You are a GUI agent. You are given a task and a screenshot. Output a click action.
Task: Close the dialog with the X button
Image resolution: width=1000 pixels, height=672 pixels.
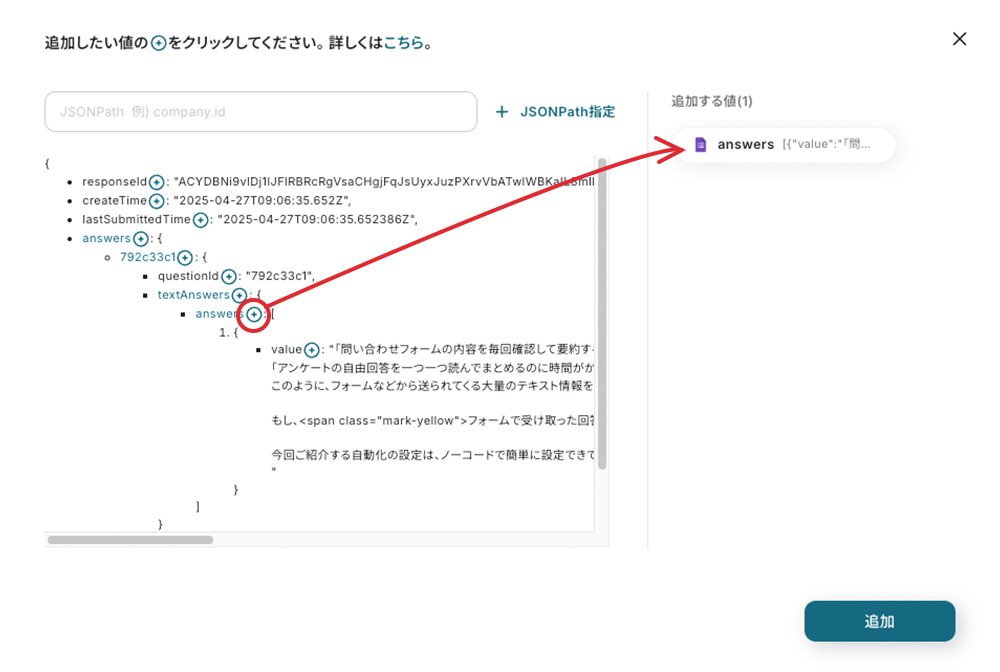tap(959, 39)
